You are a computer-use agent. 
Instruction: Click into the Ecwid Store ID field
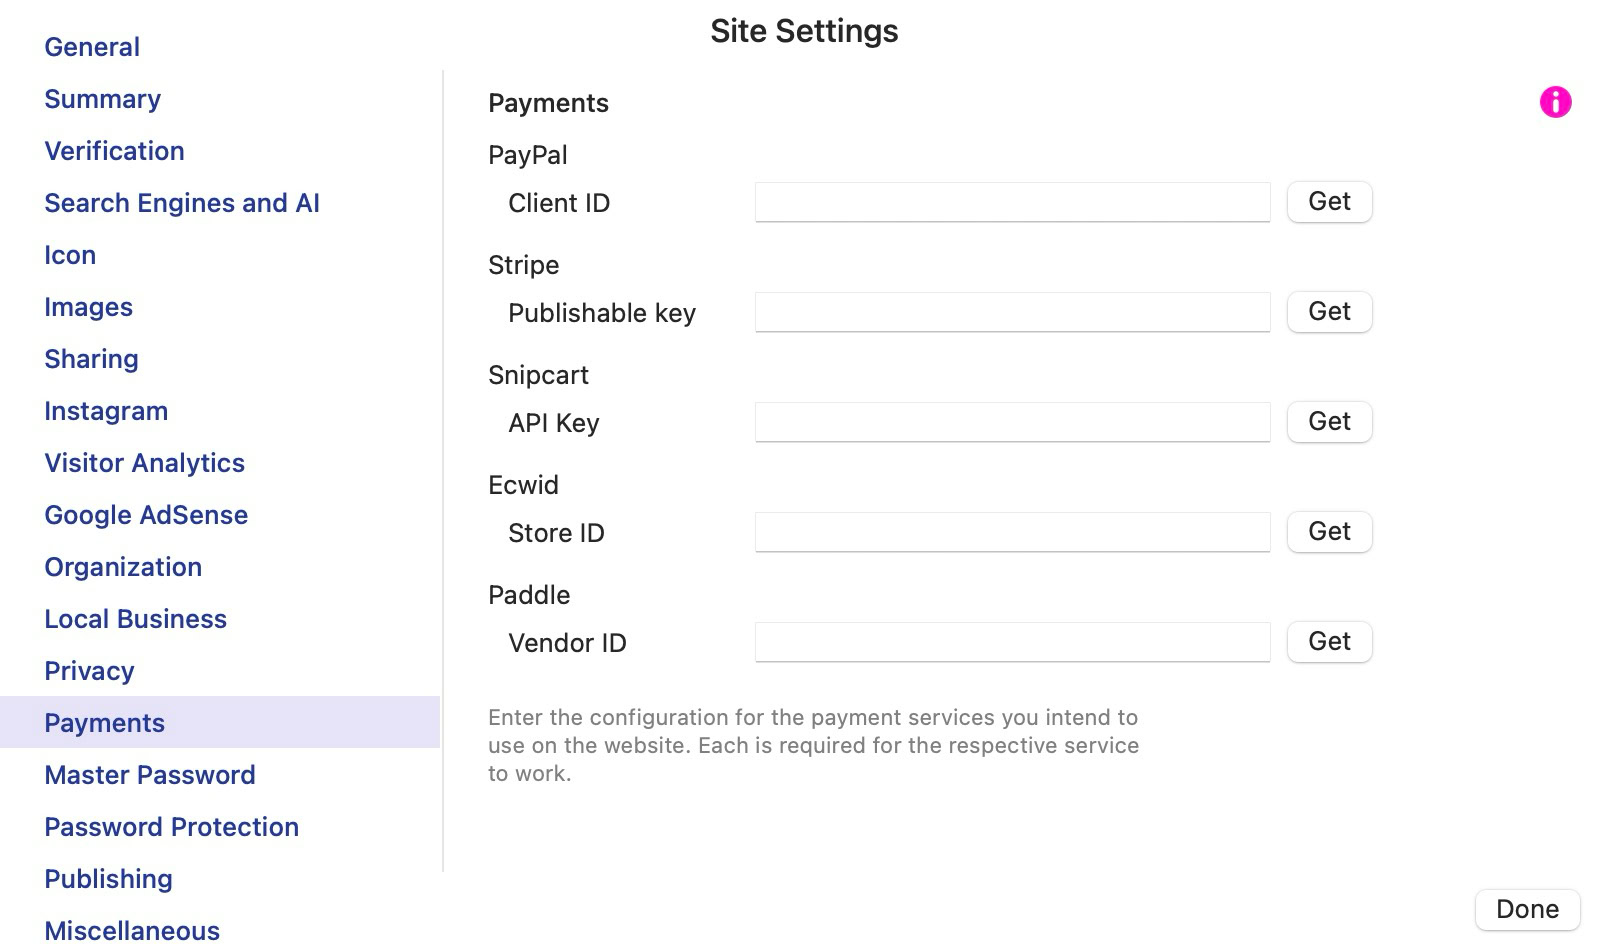click(x=1012, y=532)
